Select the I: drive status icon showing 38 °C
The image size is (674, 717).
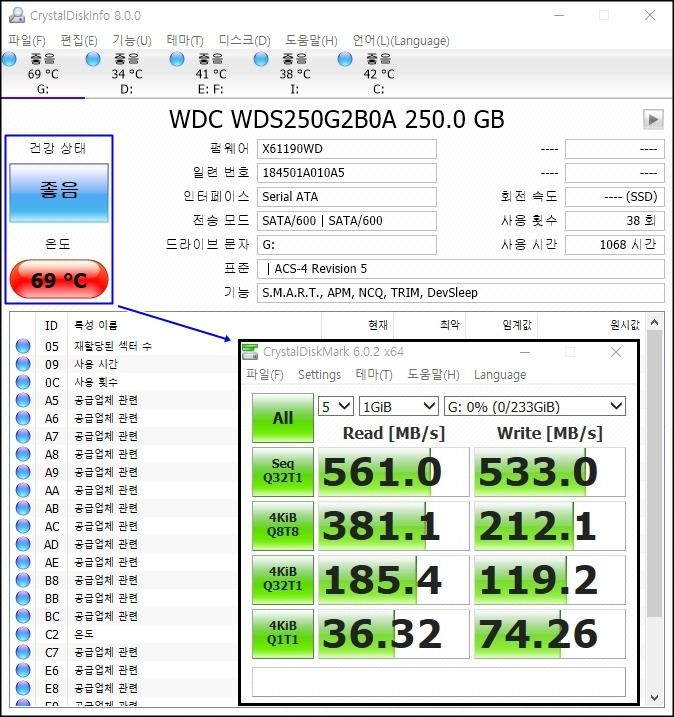pyautogui.click(x=261, y=59)
